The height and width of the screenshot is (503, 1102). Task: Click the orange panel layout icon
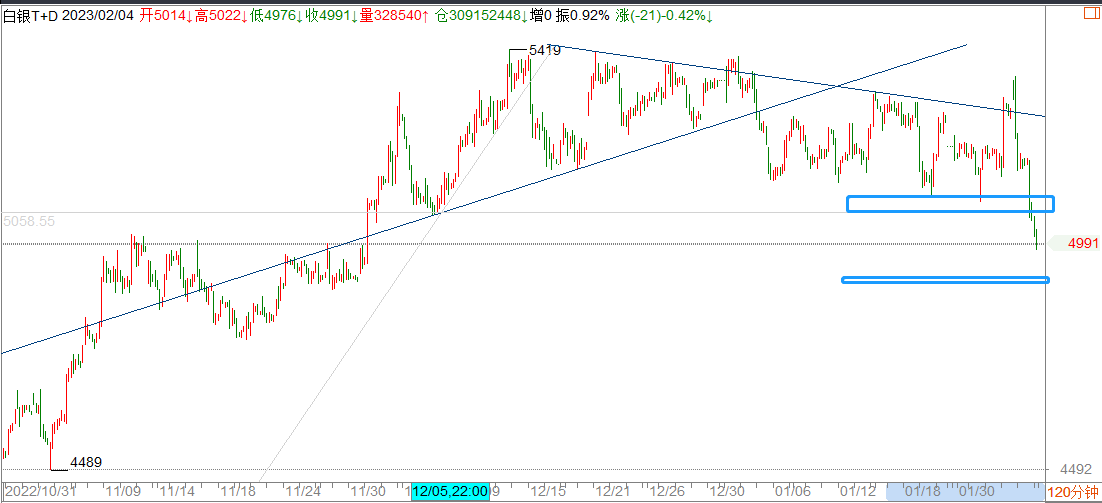click(1093, 14)
